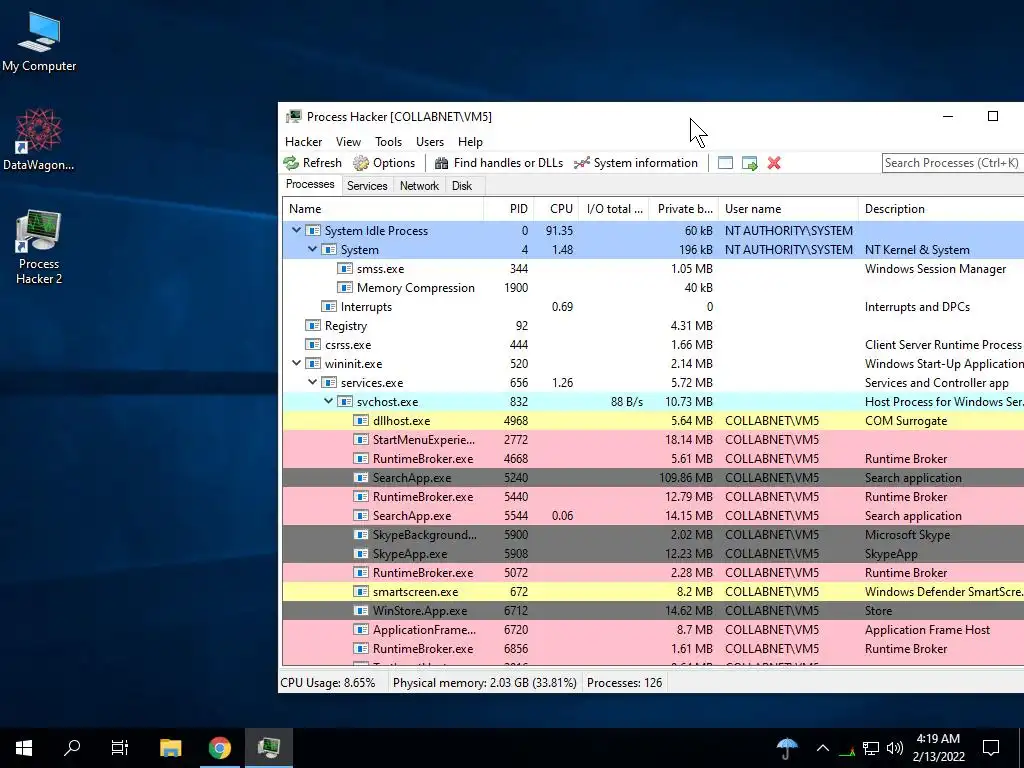Select the ApplicationFrame... process row
The width and height of the screenshot is (1024, 768).
[653, 630]
